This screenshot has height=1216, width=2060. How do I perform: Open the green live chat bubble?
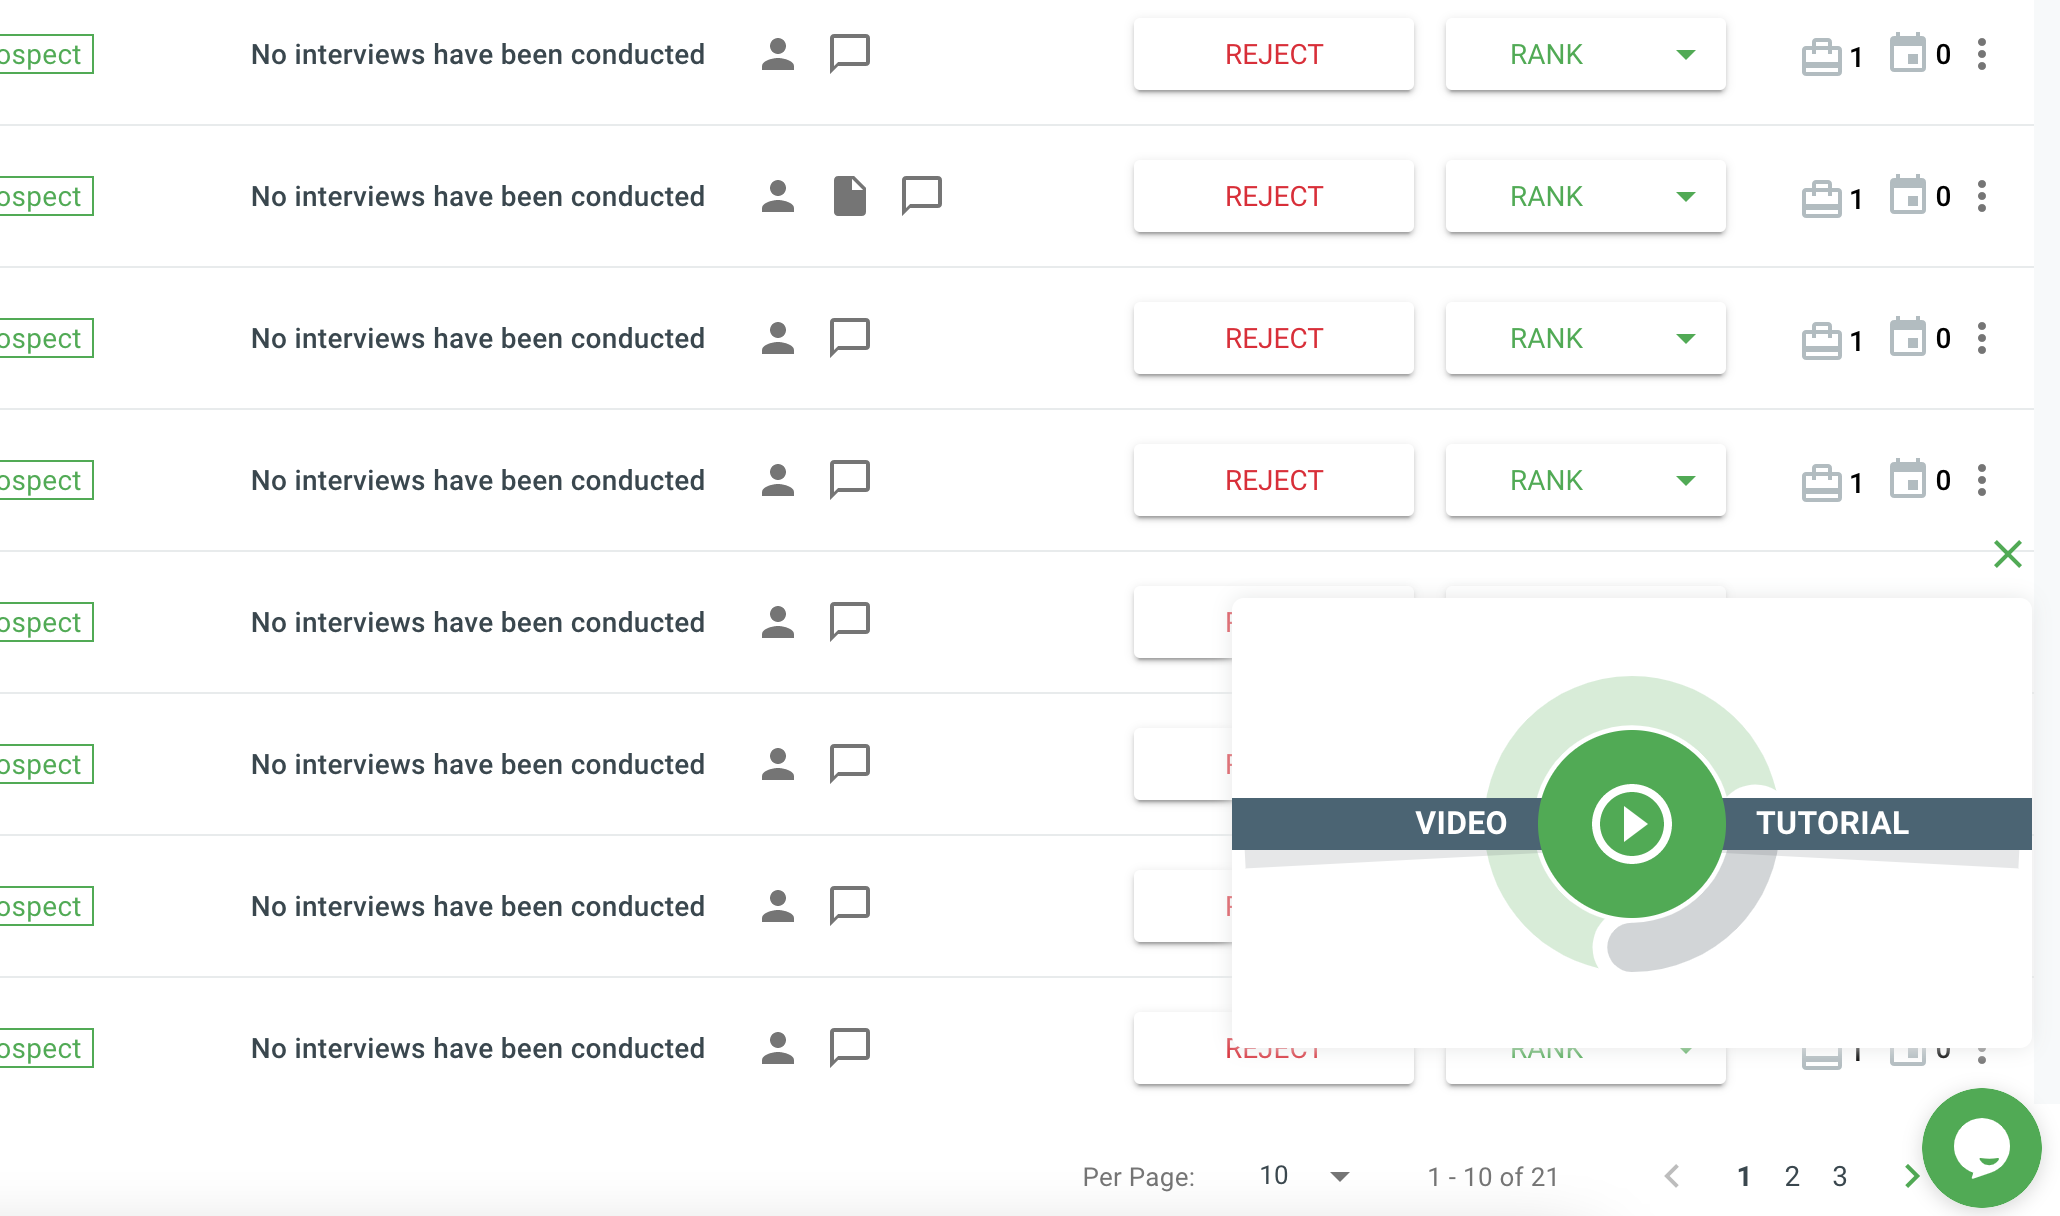[x=1980, y=1148]
